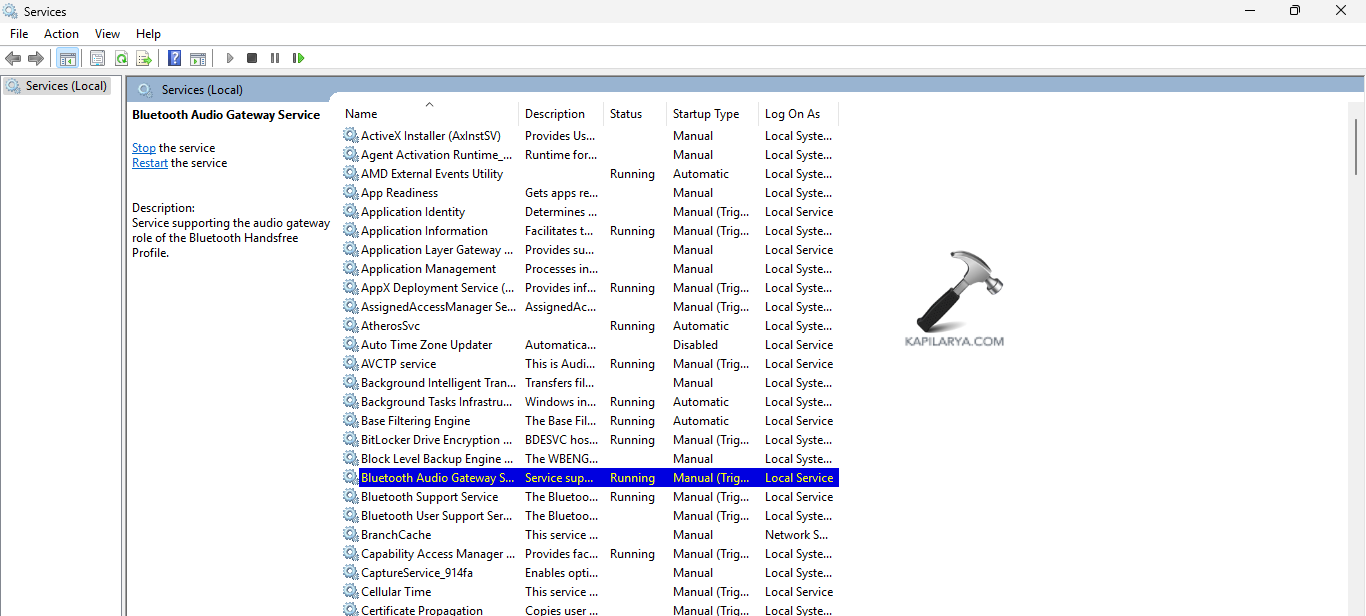
Task: Select Services (Local) in the left tree
Action: (60, 85)
